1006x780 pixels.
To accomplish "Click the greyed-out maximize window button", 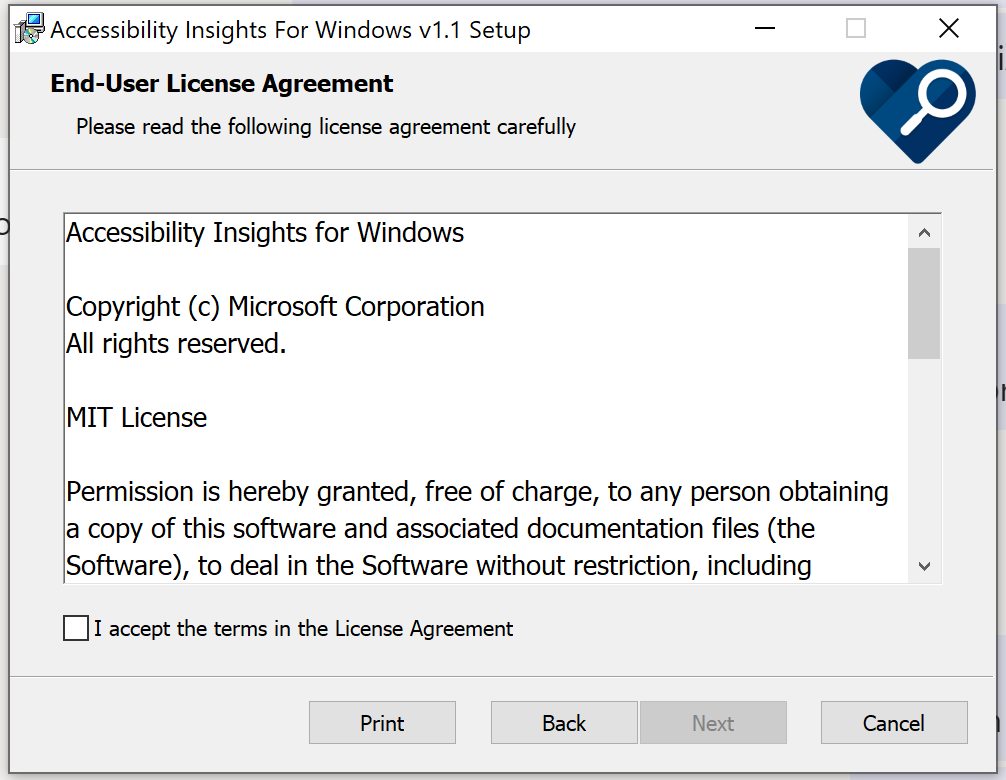I will coord(856,29).
